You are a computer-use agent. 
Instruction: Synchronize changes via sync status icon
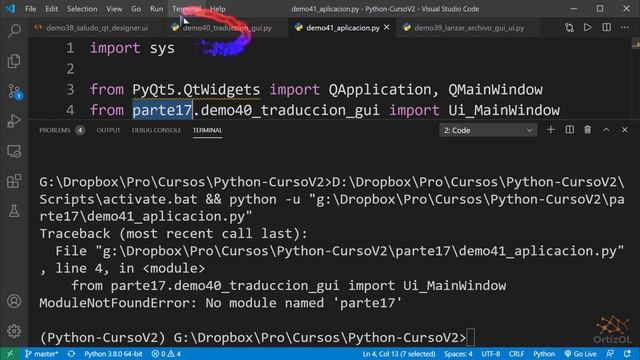[x=71, y=353]
